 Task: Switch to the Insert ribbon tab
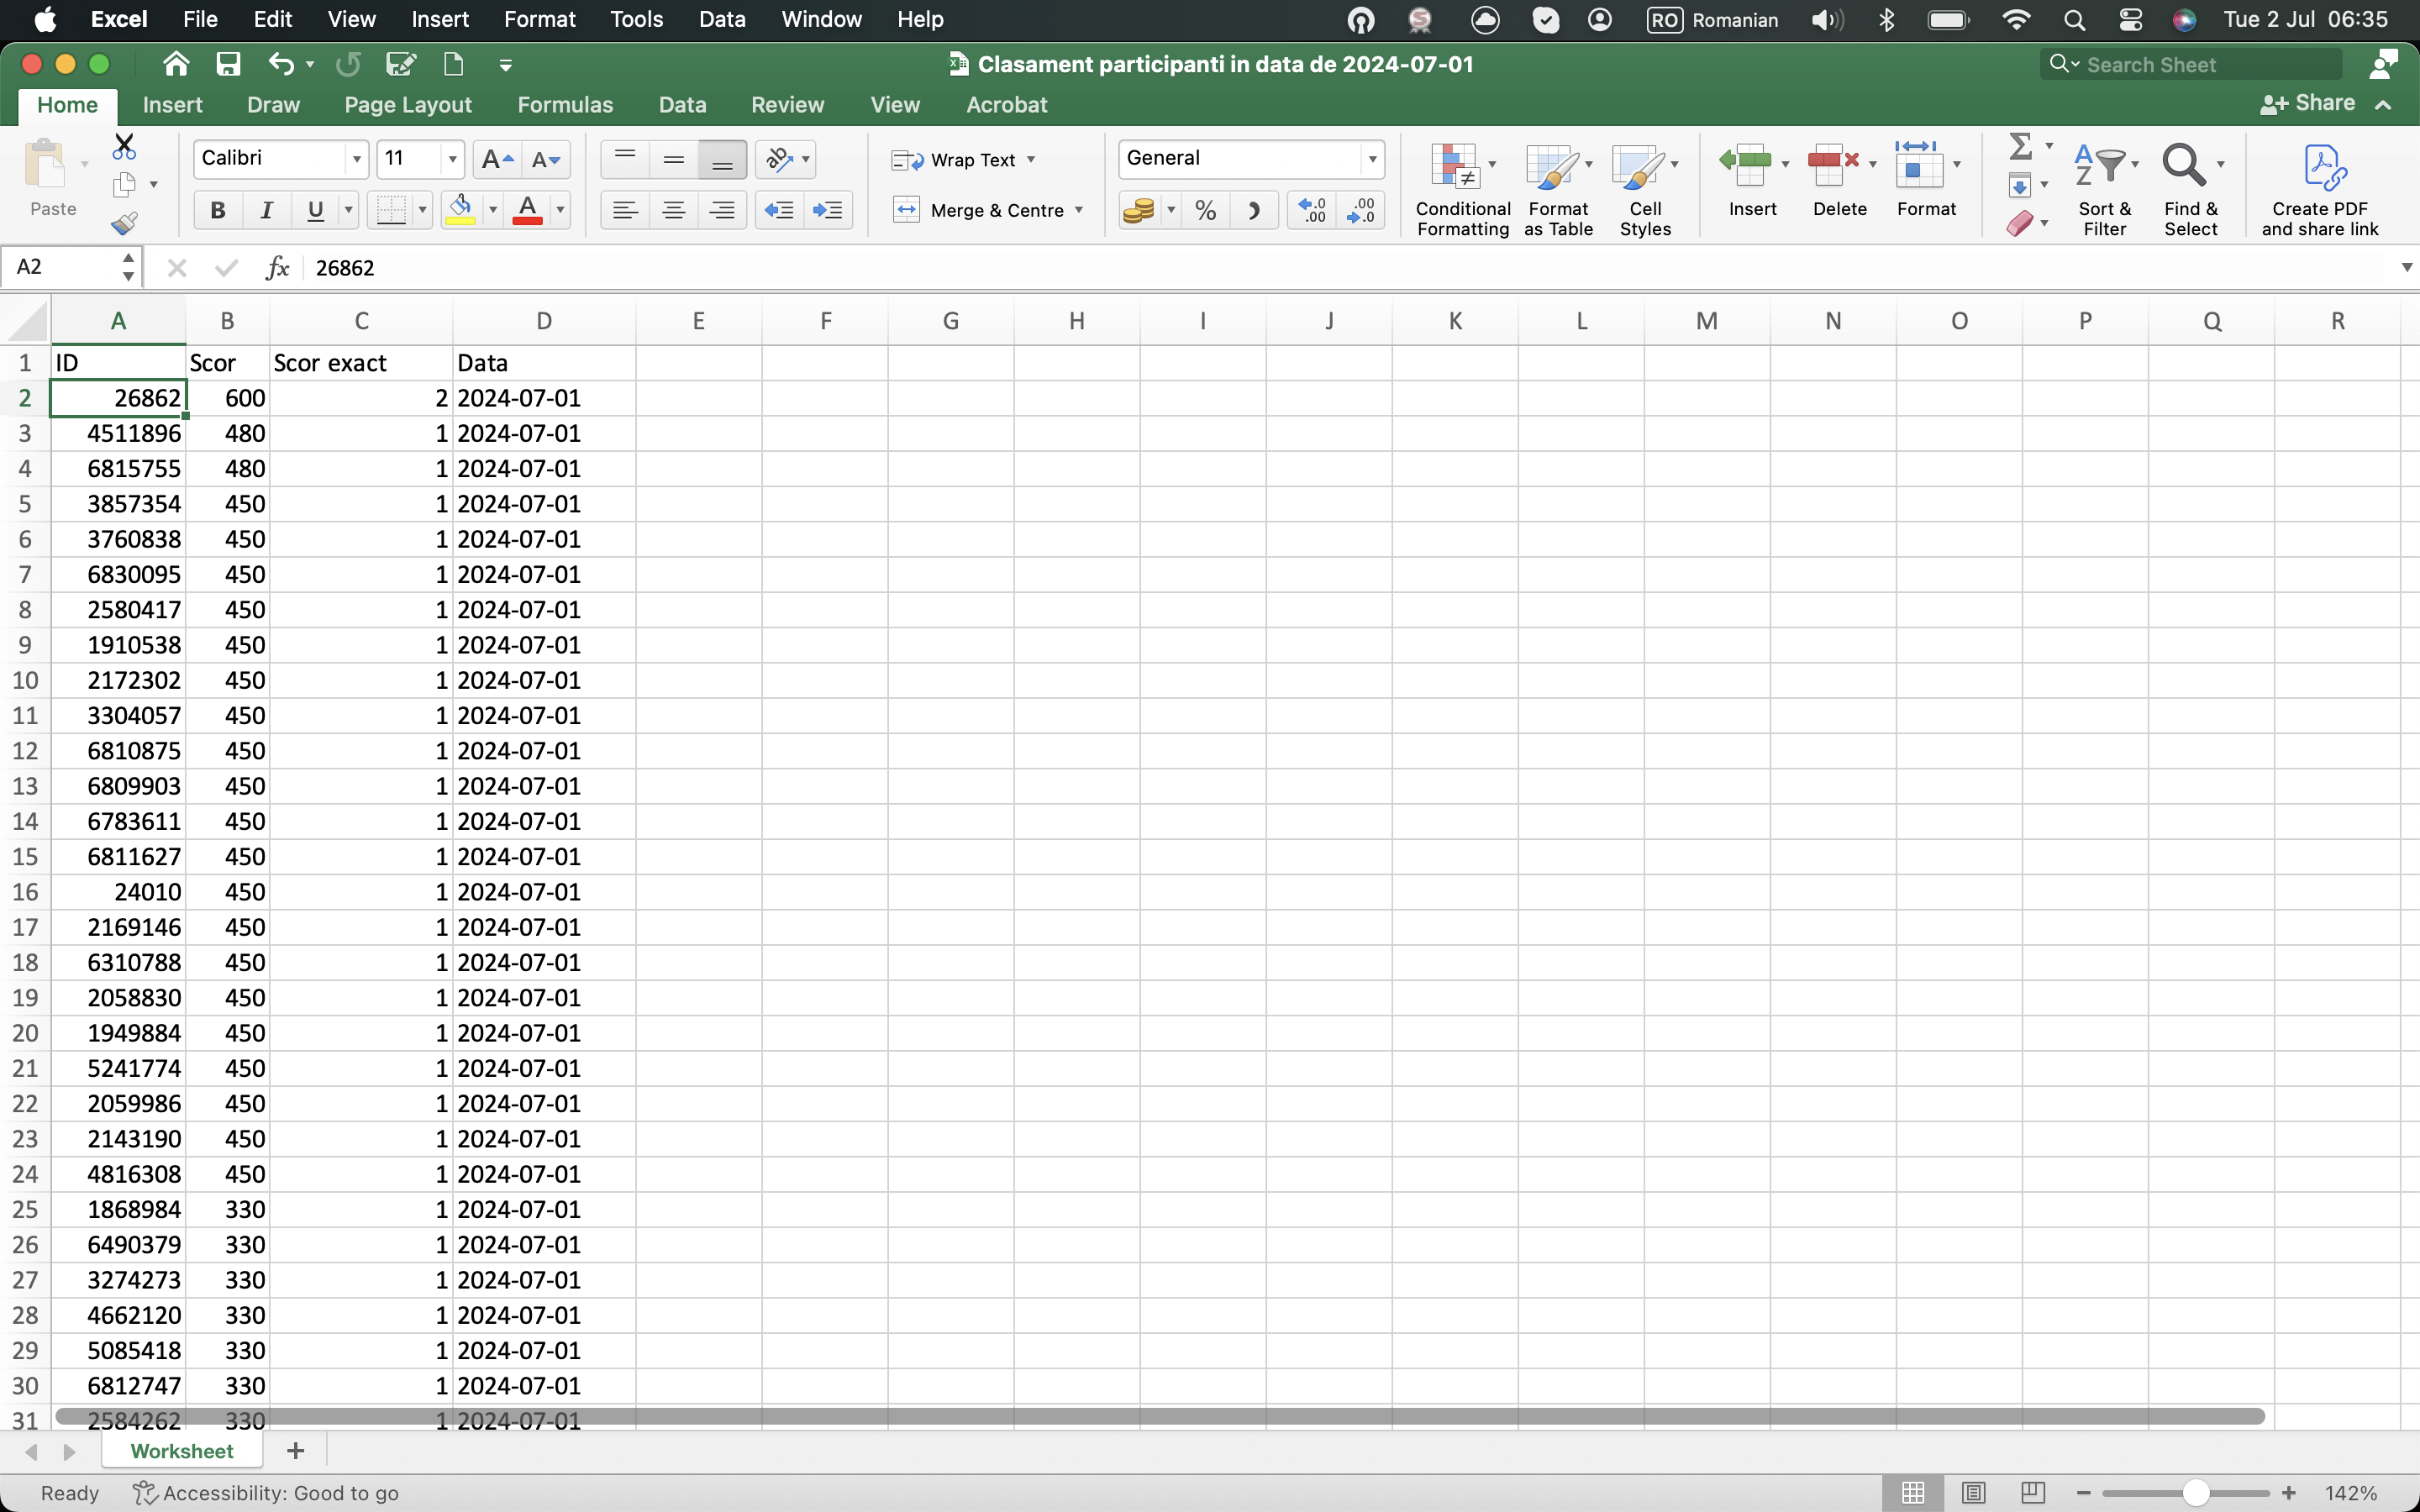[x=172, y=105]
